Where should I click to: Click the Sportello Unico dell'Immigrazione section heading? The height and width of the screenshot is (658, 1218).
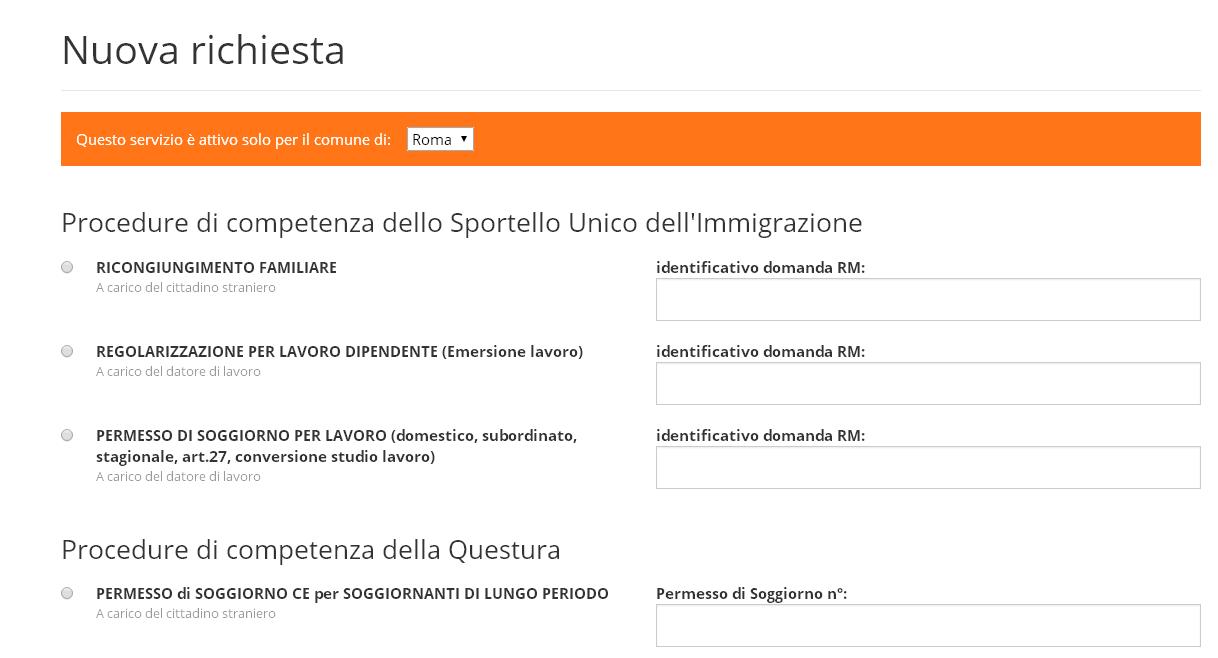coord(461,222)
